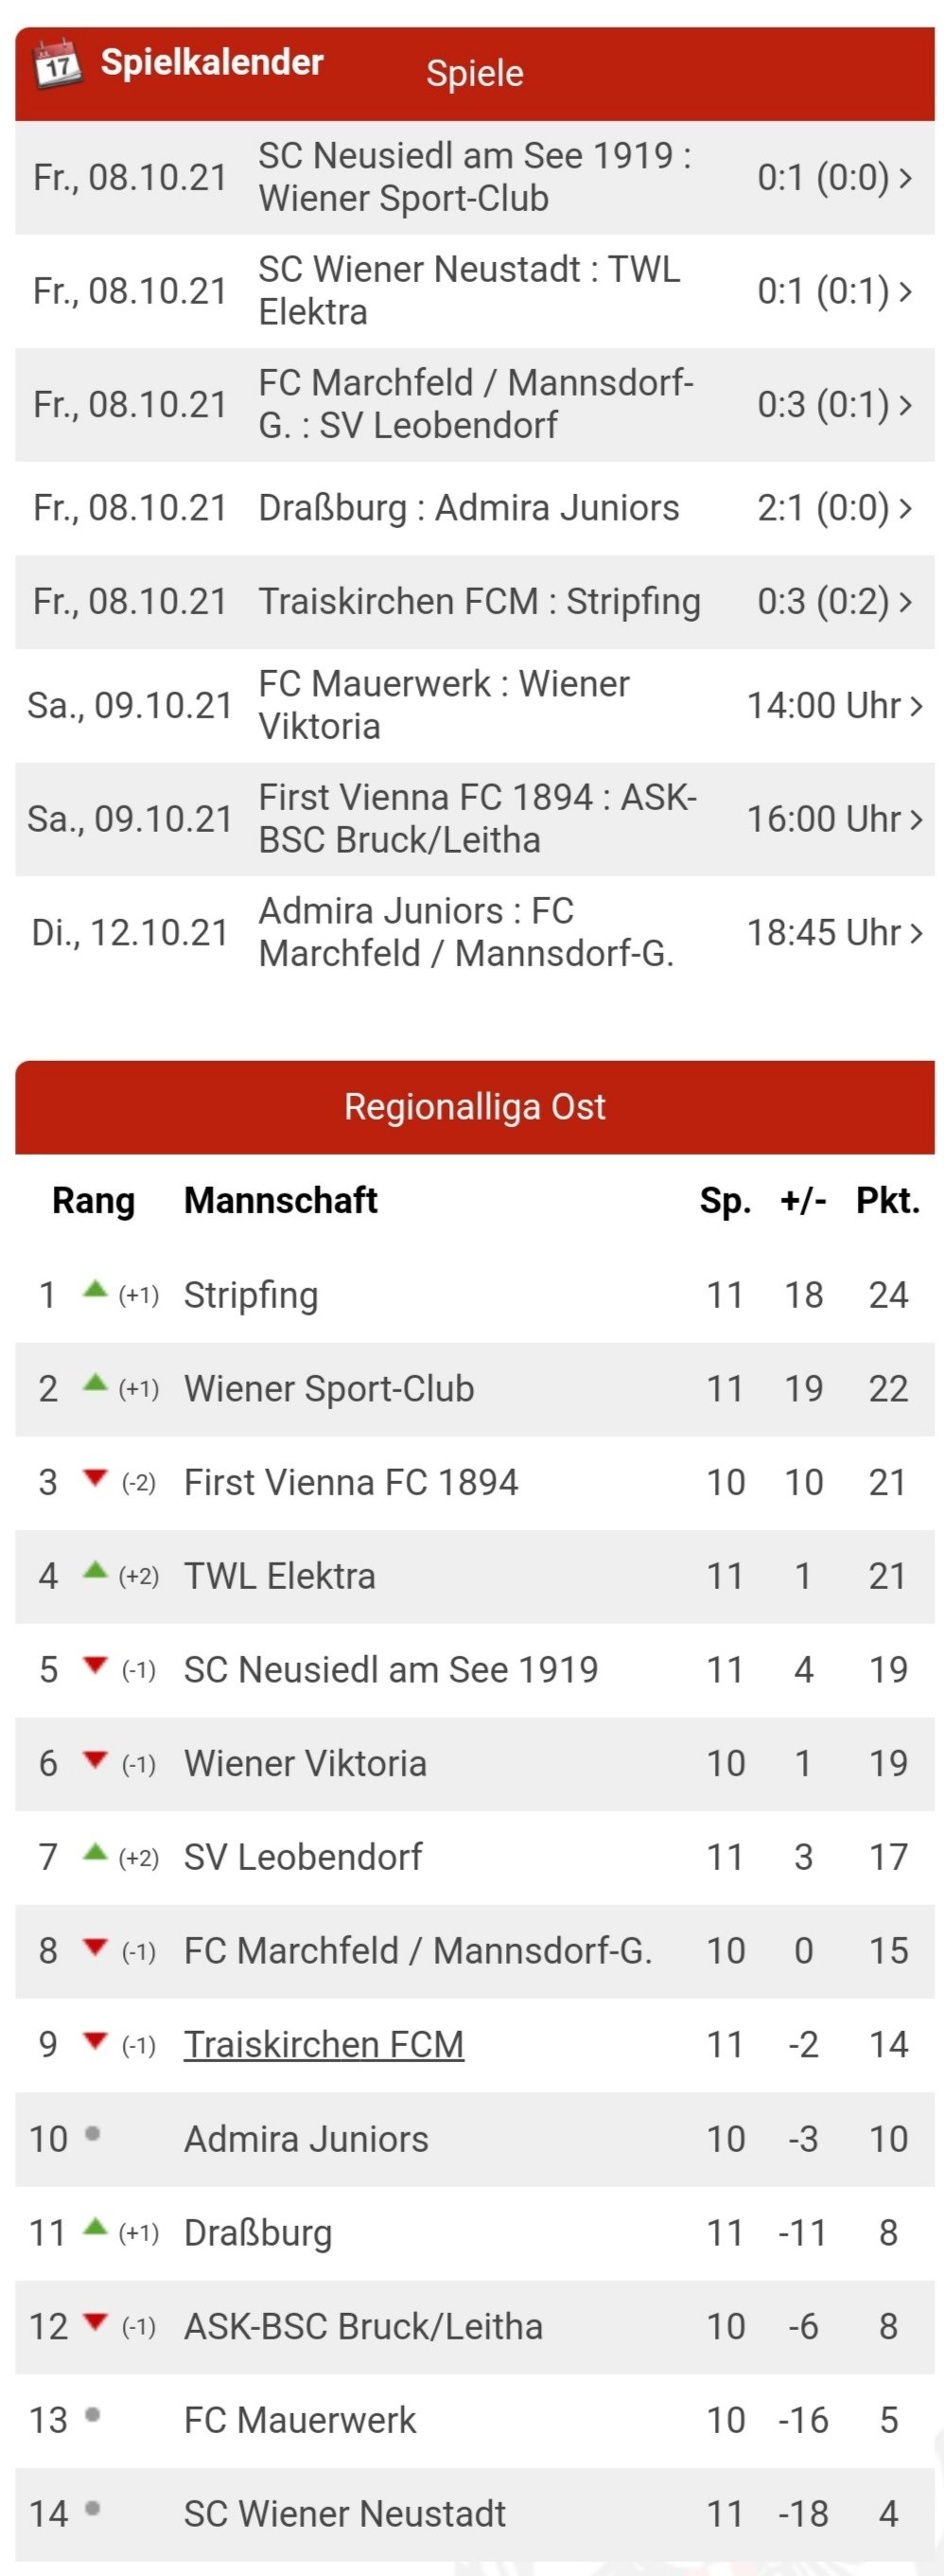
Task: Click green up arrow next to Stripfing
Action: coord(95,1288)
